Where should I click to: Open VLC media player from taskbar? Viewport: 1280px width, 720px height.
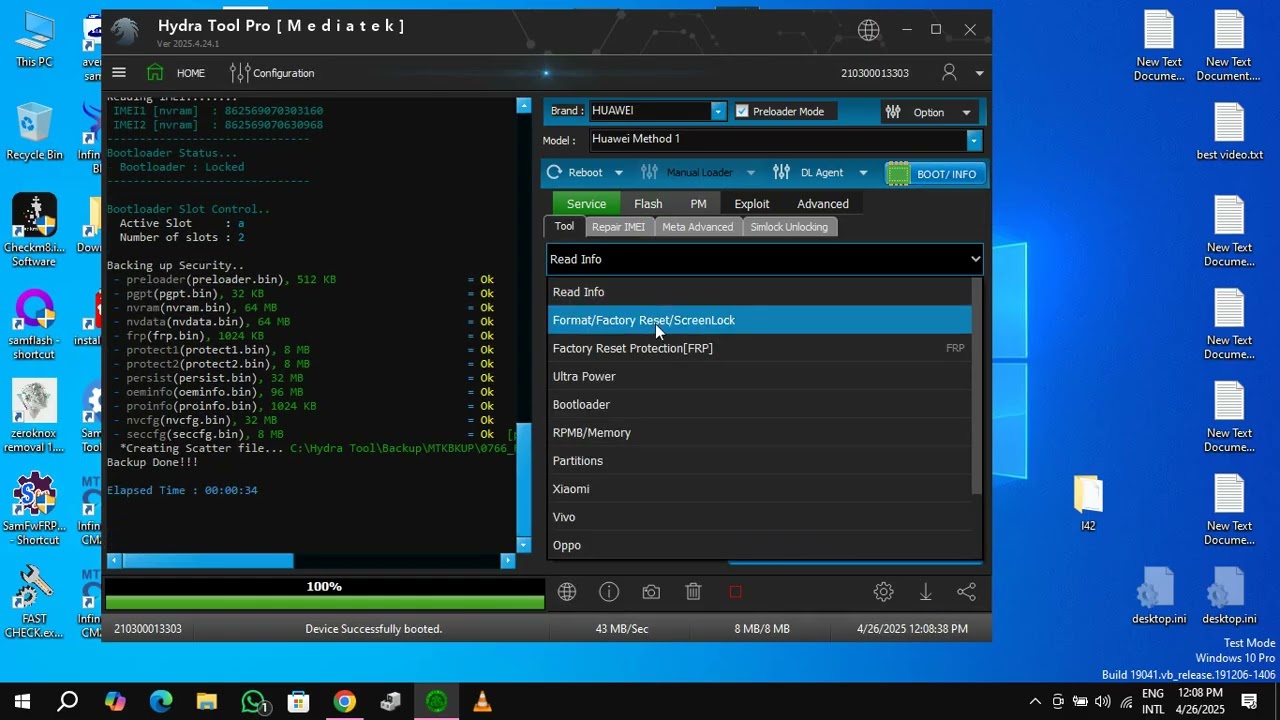click(483, 702)
